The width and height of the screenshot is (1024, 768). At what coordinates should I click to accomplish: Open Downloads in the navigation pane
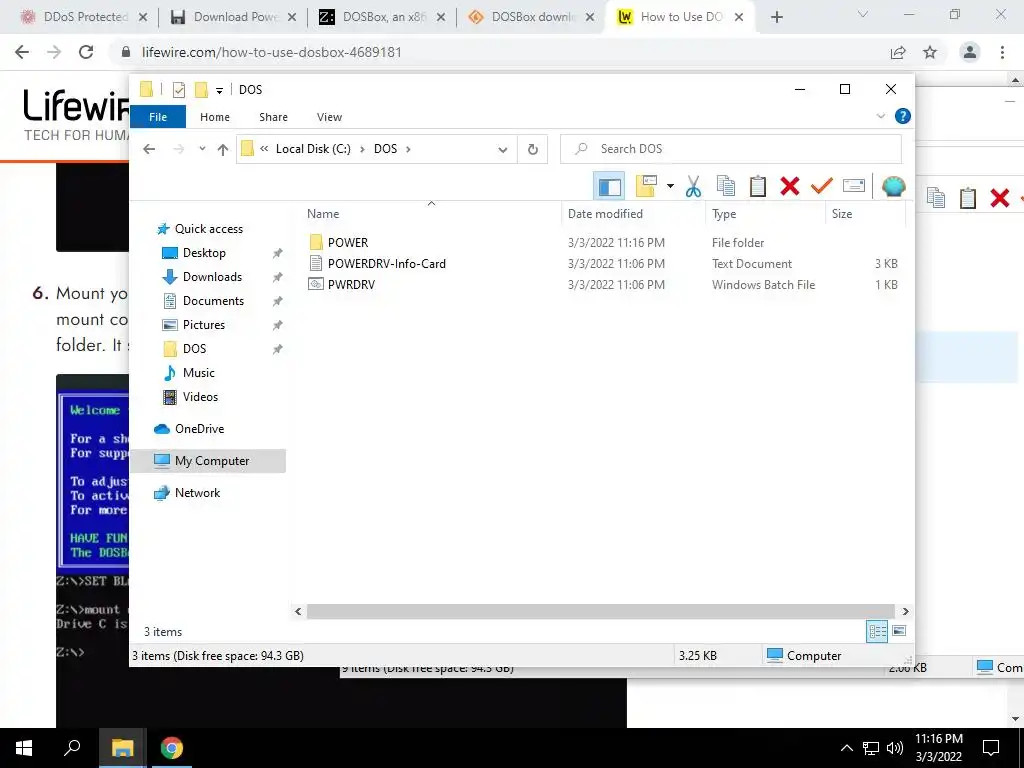coord(212,277)
